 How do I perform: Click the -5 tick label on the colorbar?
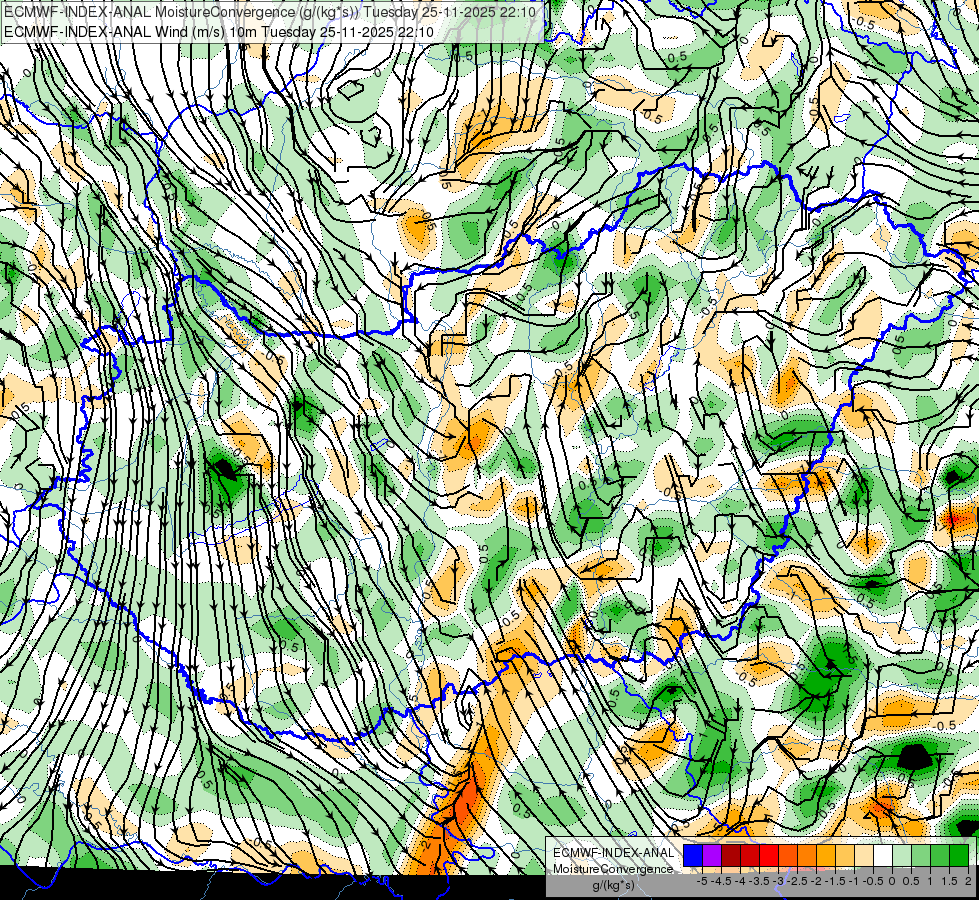click(702, 881)
